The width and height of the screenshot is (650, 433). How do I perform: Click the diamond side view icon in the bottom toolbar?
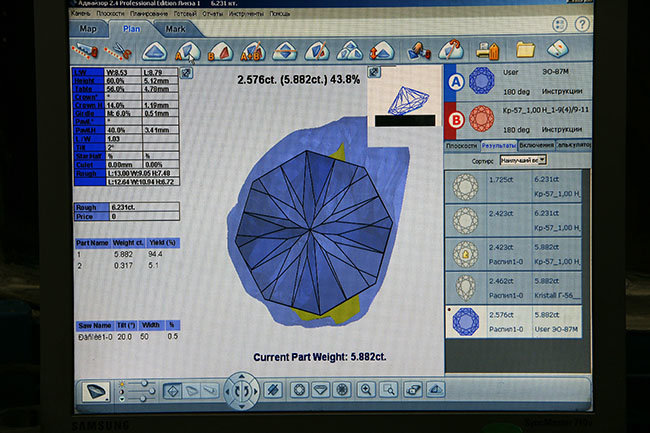[321, 390]
